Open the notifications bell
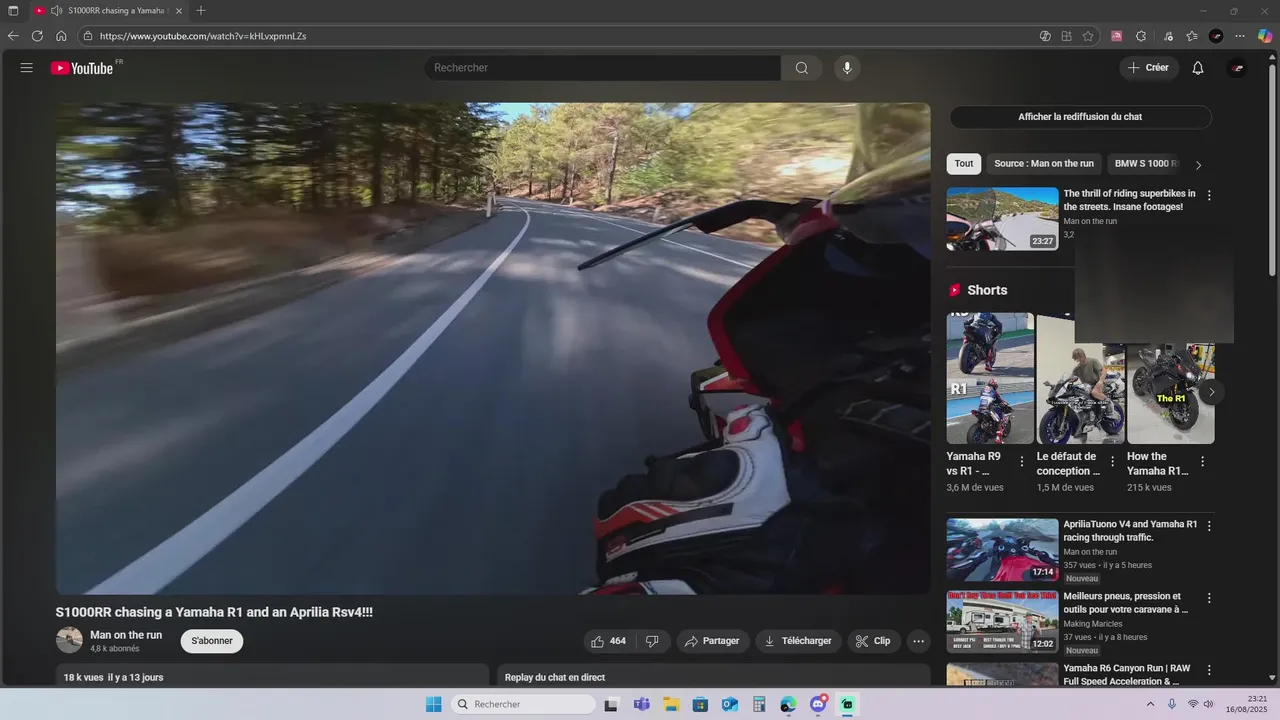Viewport: 1280px width, 720px height. click(1198, 68)
